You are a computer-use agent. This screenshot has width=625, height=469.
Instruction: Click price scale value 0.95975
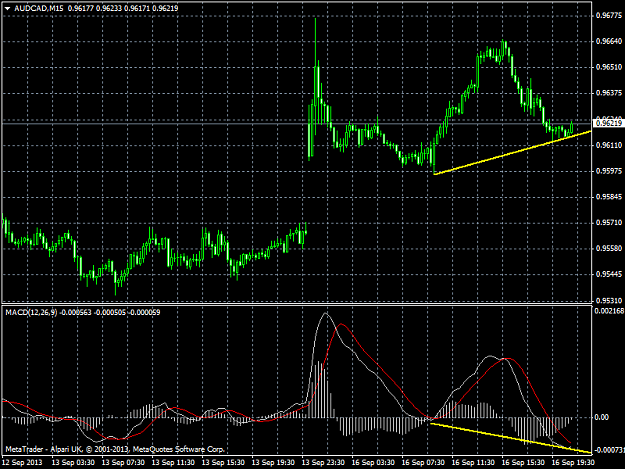pyautogui.click(x=609, y=171)
